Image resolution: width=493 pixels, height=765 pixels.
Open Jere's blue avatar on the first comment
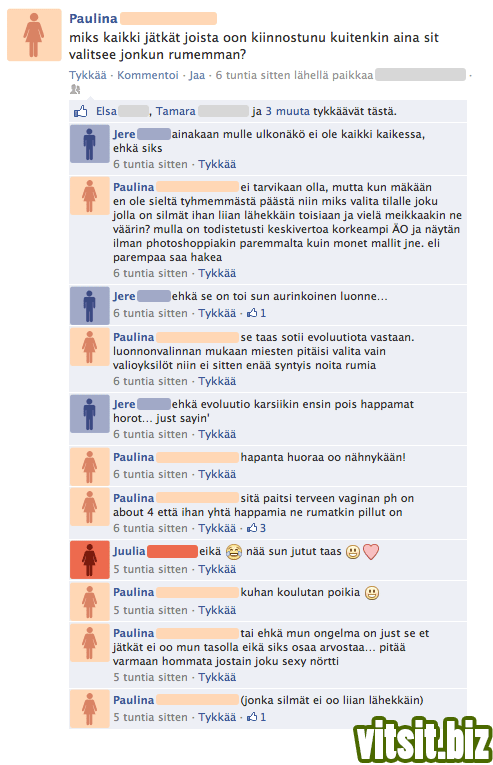pos(89,143)
